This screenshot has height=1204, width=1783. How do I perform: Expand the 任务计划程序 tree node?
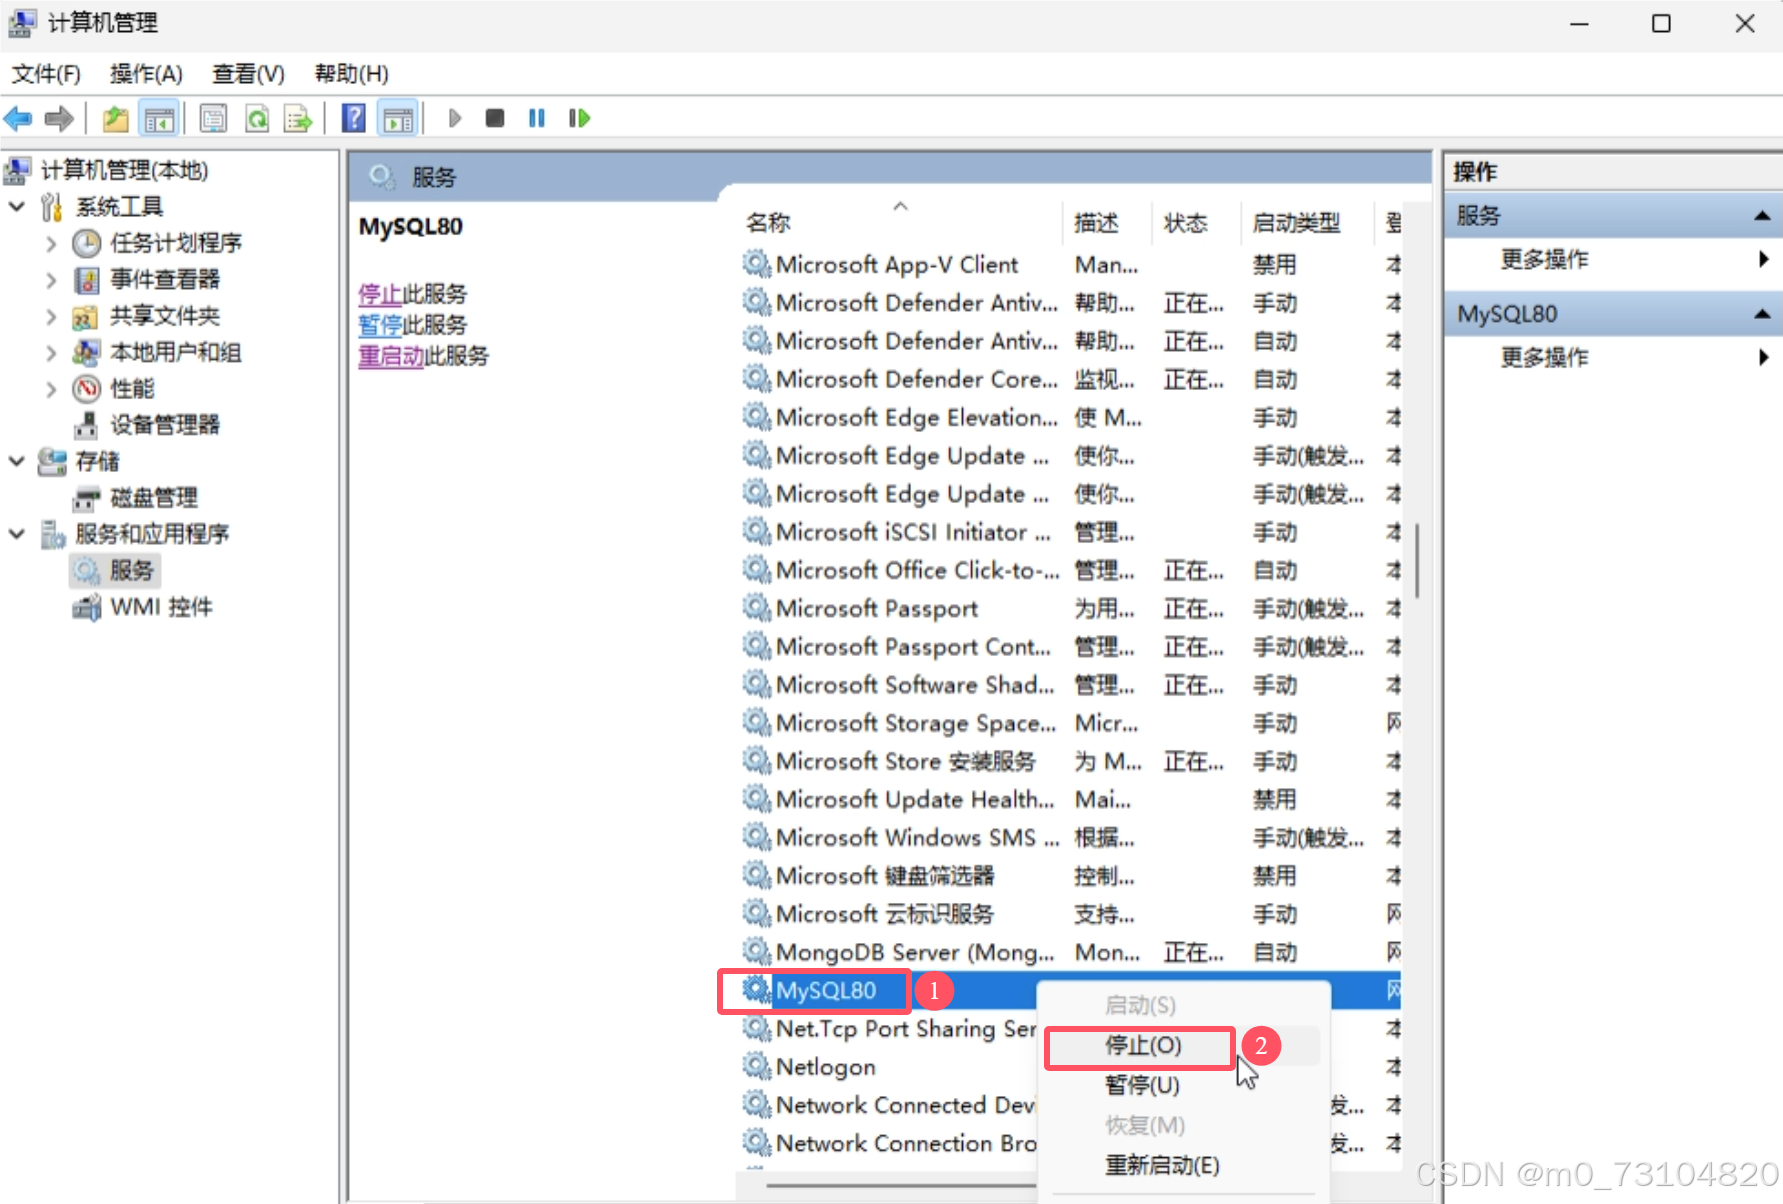pos(51,244)
